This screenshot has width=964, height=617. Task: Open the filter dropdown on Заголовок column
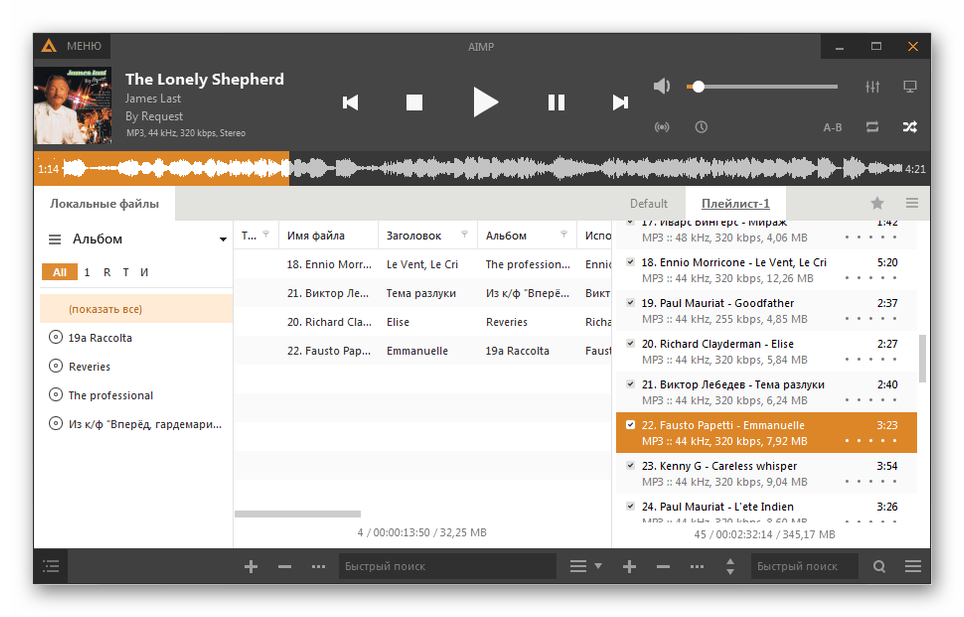[464, 236]
